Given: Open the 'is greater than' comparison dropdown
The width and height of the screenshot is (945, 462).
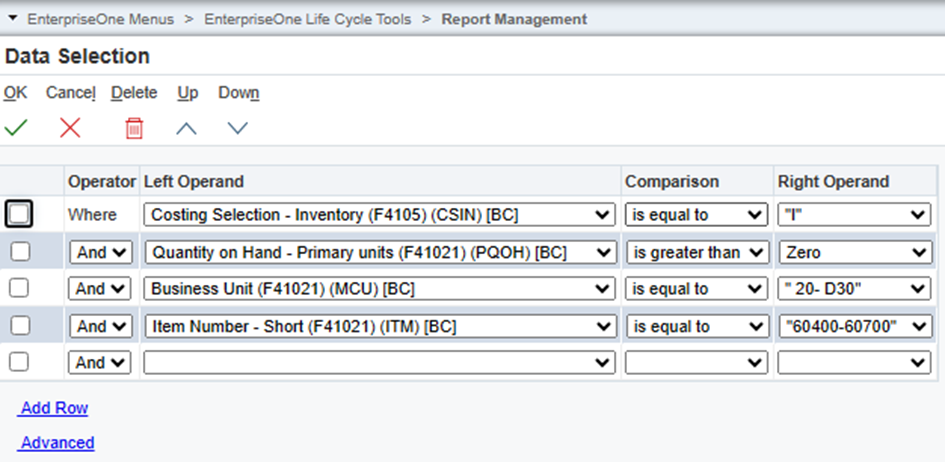Looking at the screenshot, I should tap(697, 252).
